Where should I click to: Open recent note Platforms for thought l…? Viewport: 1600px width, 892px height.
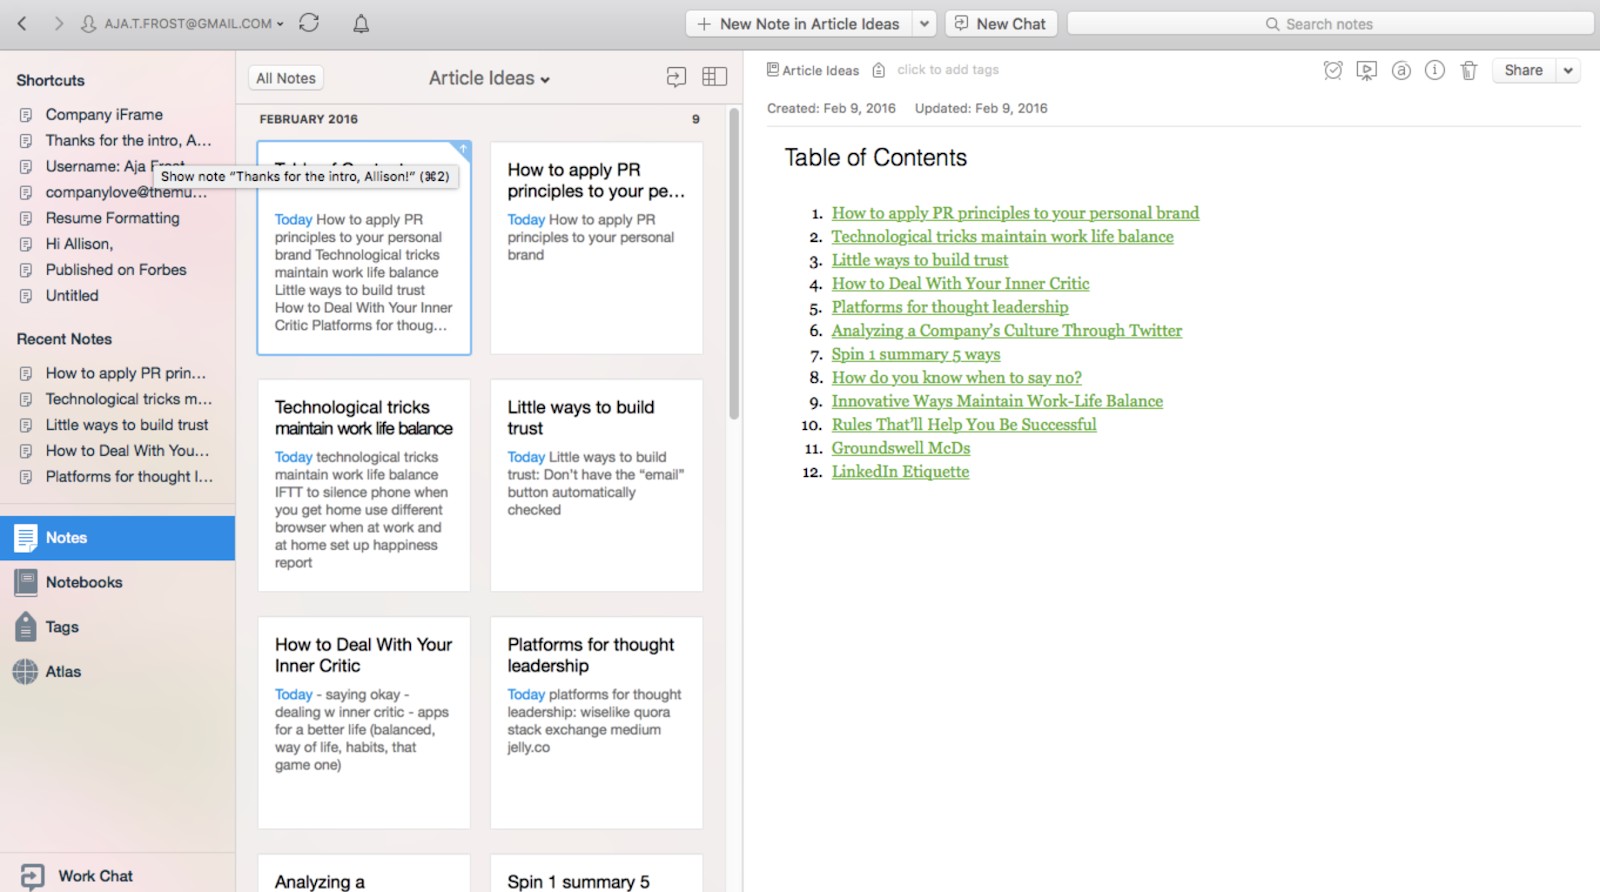[129, 477]
